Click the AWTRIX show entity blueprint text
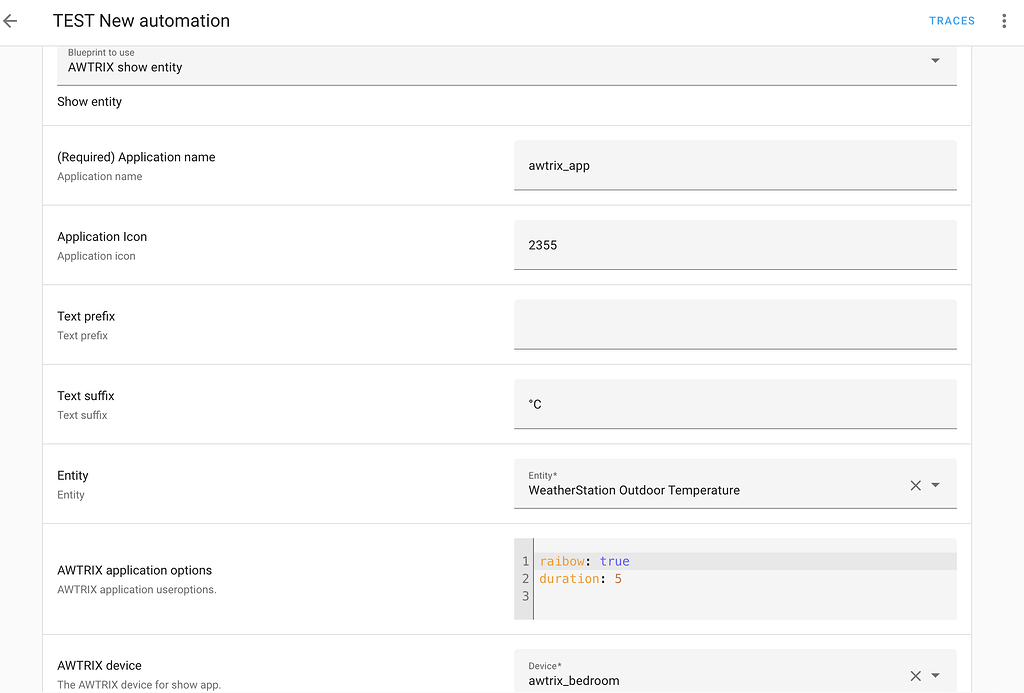Screen dimensions: 1024x693 coord(125,68)
